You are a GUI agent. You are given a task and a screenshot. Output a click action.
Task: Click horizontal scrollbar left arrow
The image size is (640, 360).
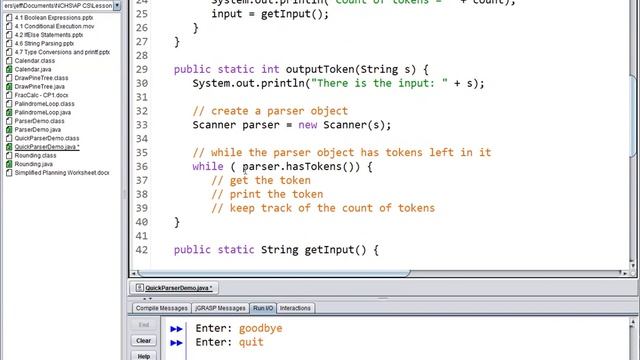pos(133,273)
